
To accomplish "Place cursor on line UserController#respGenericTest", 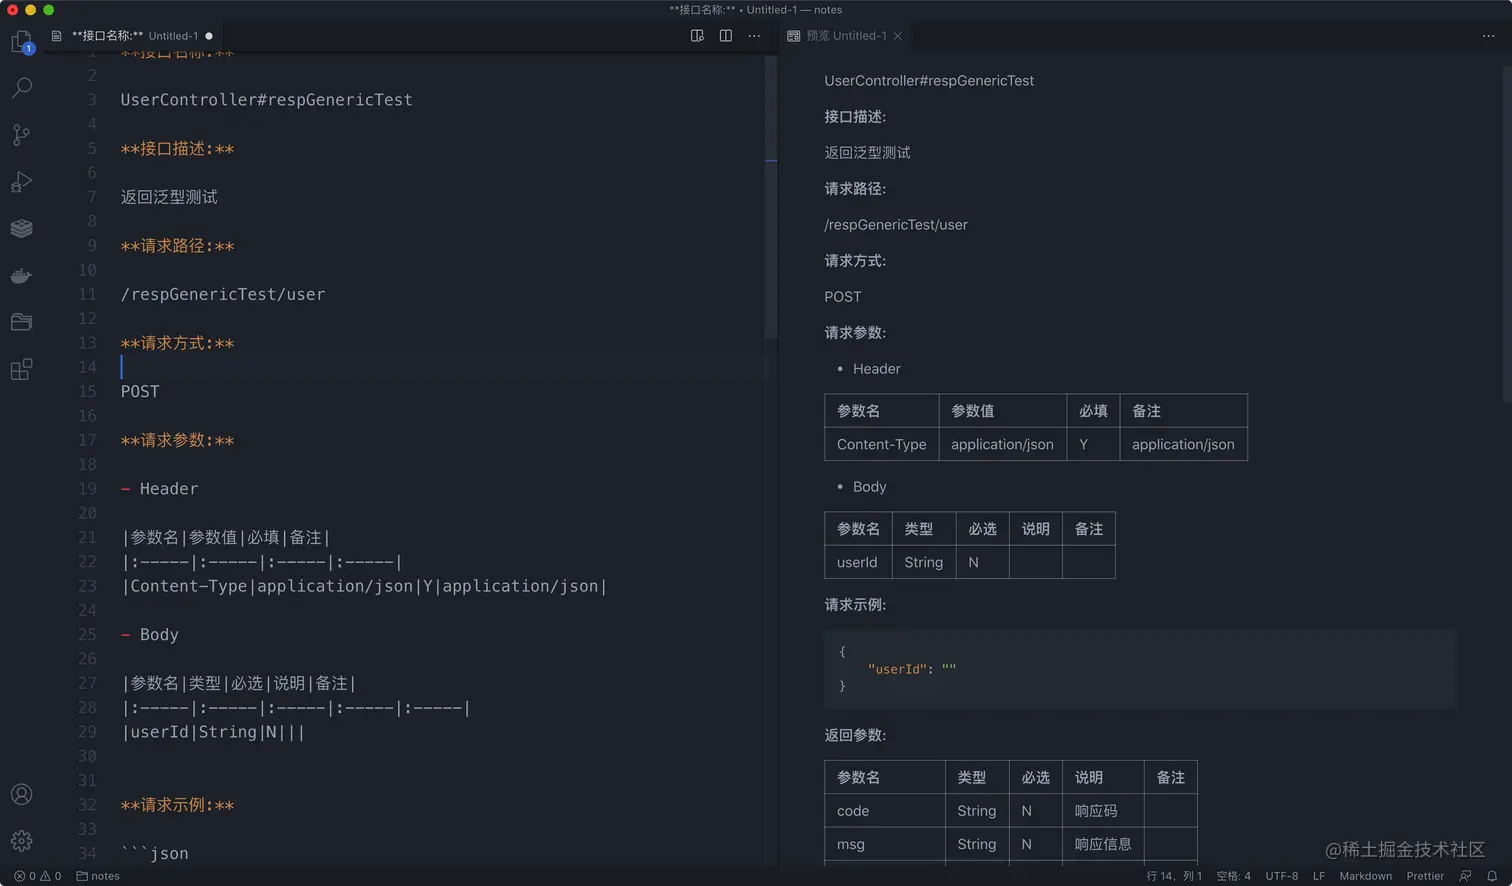I will click(266, 100).
